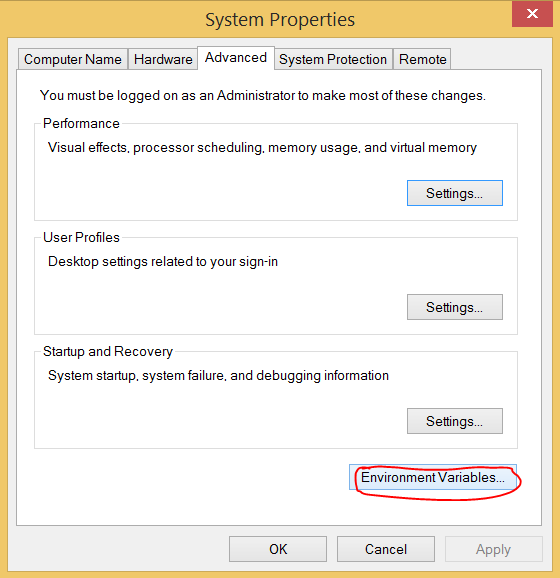Open Performance Settings button
The image size is (560, 578).
[x=455, y=193]
